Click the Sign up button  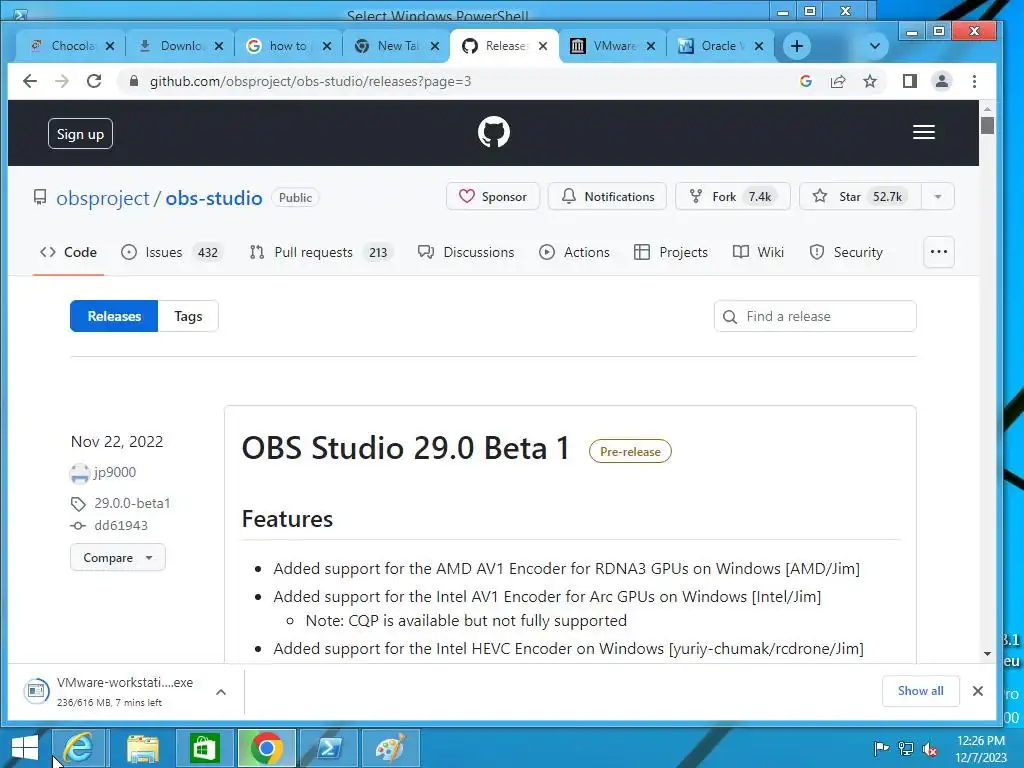tap(80, 134)
